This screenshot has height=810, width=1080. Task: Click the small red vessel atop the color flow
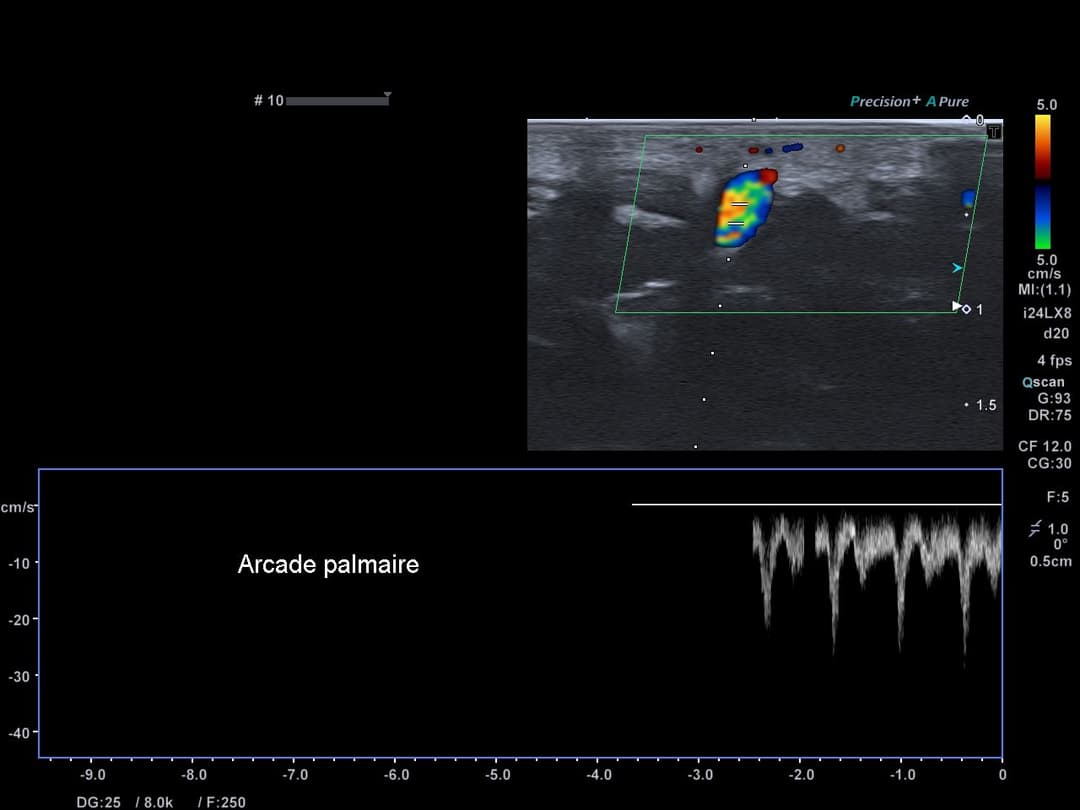pos(768,177)
